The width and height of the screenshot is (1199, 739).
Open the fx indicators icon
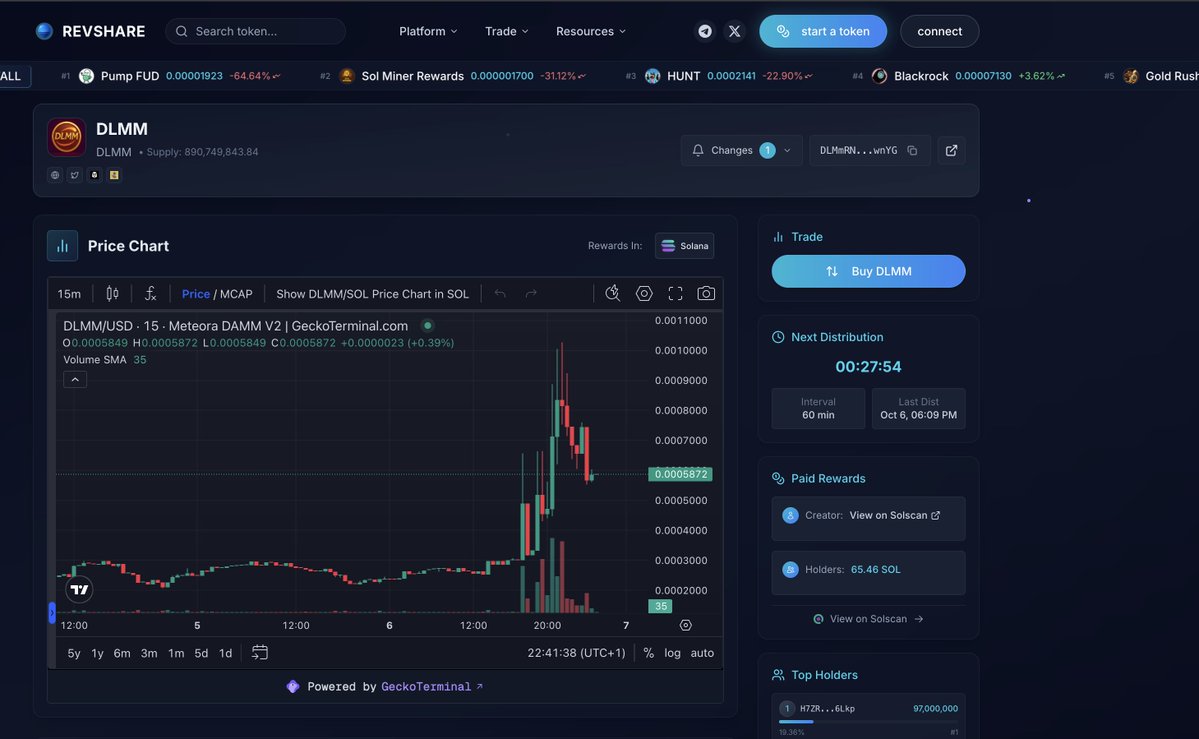(151, 294)
